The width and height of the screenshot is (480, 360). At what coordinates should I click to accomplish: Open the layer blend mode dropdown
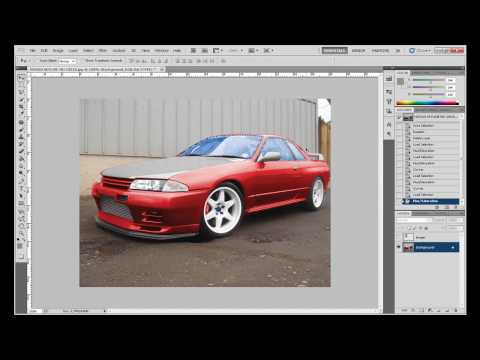414,220
